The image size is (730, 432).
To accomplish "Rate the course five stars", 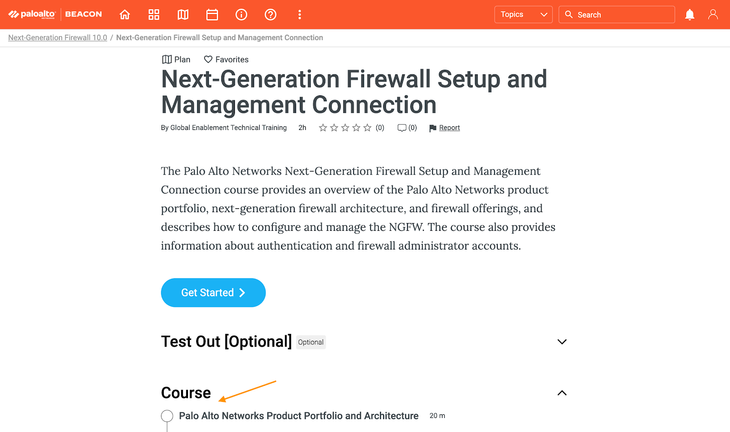I will [x=367, y=128].
